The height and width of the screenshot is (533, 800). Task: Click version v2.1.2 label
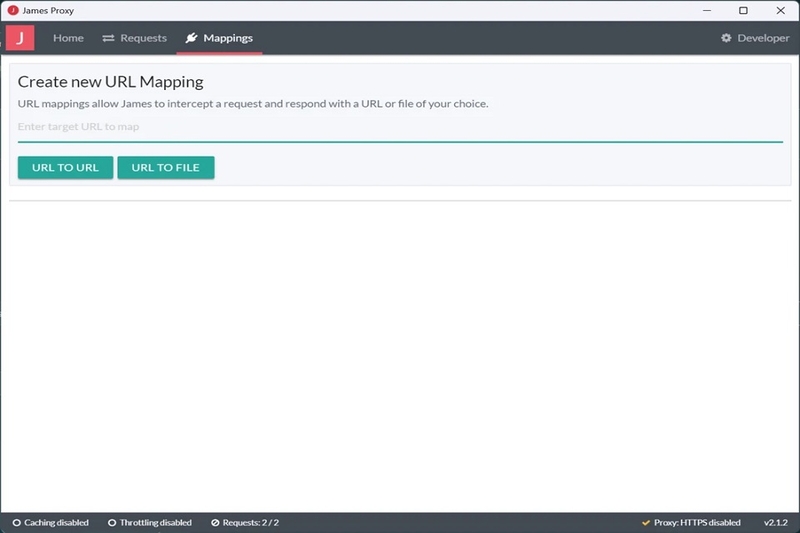point(776,522)
